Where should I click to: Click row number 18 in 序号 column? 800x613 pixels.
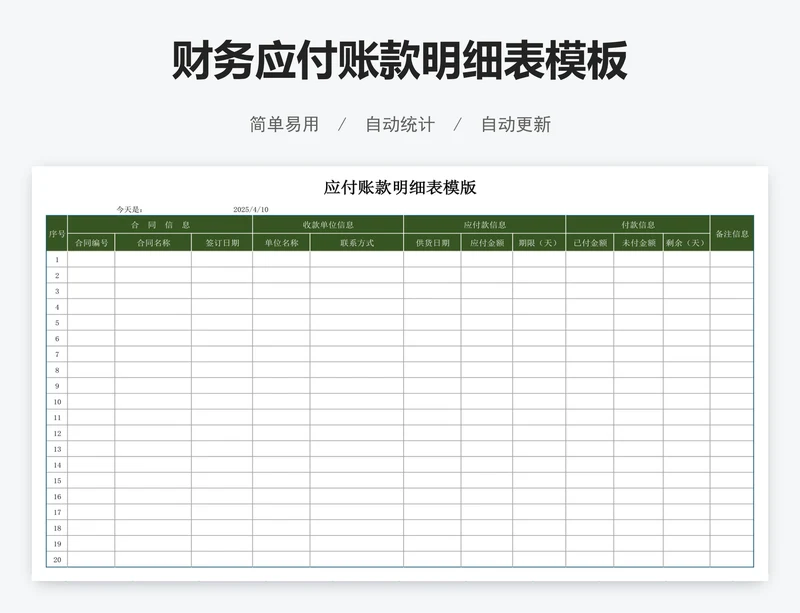[57, 528]
